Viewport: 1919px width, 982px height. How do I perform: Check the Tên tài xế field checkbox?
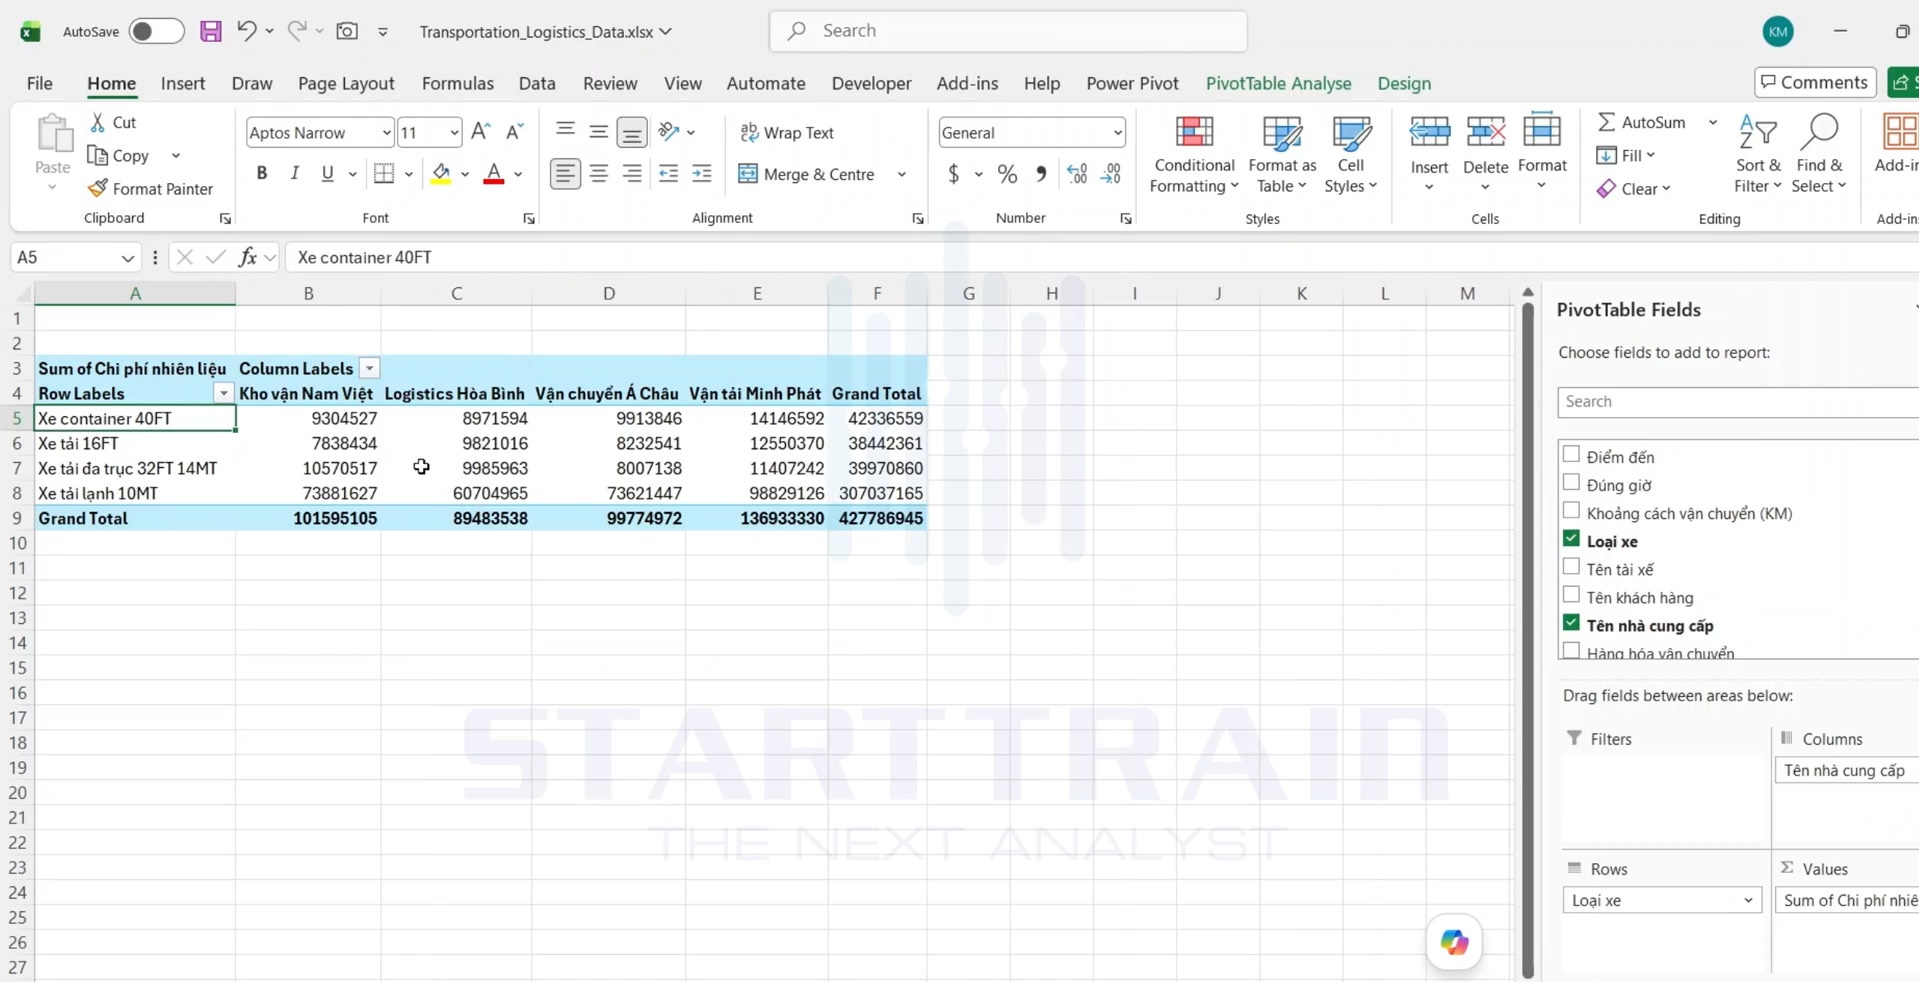[x=1571, y=567]
